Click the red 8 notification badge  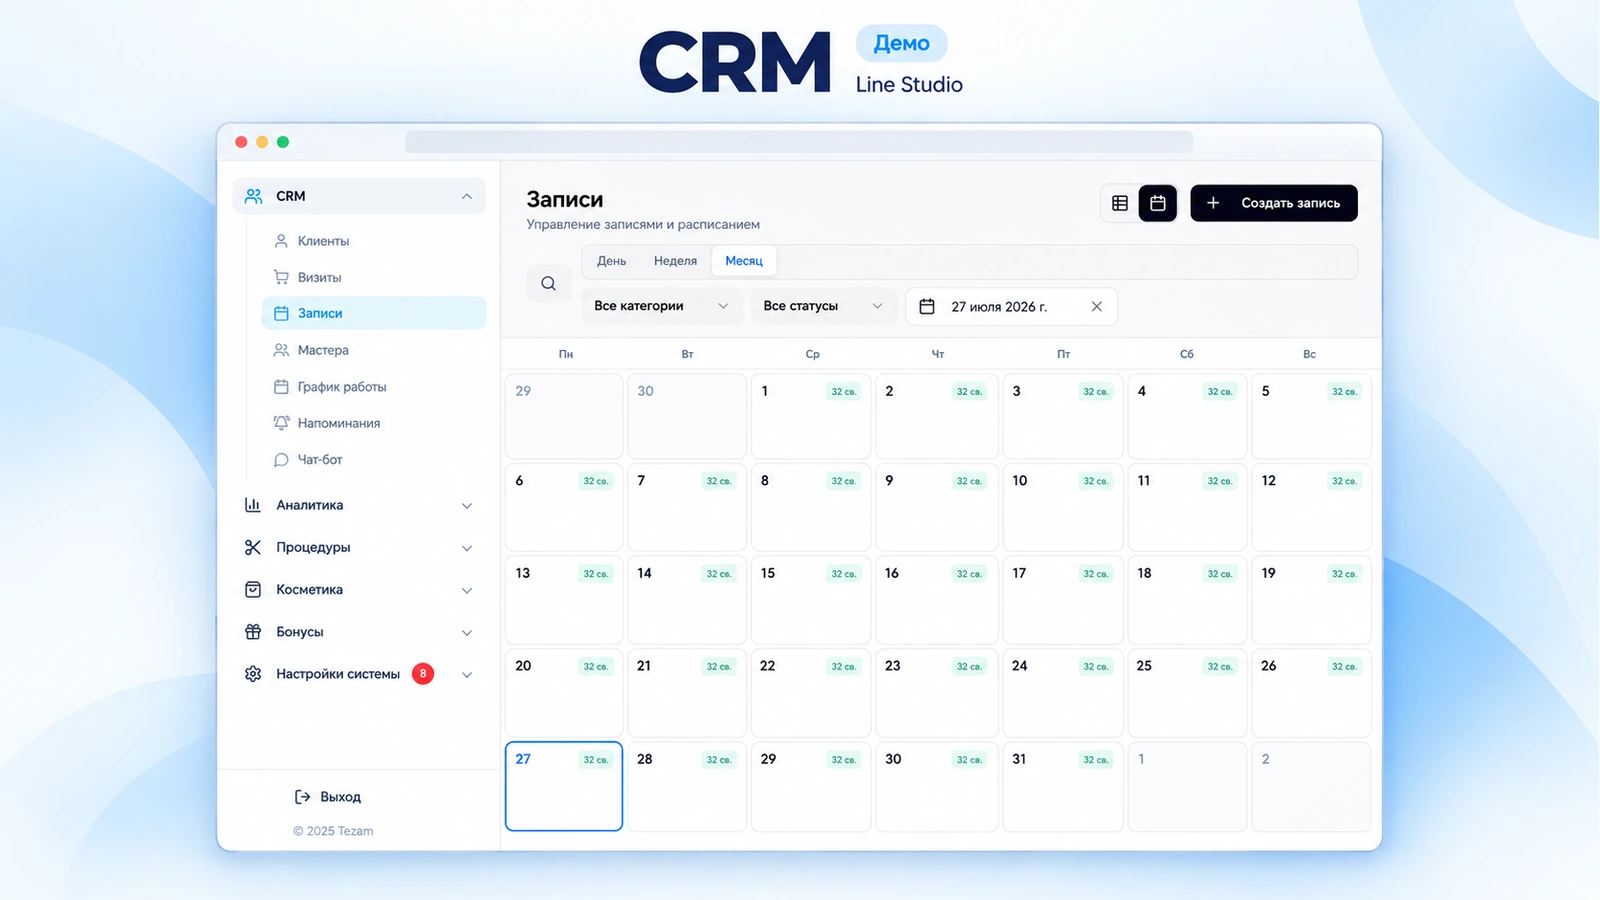(423, 674)
